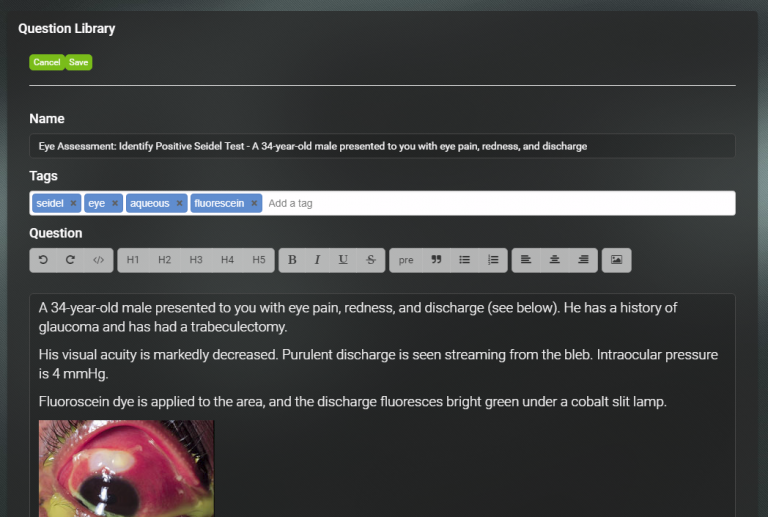
Task: Remove the eye tag
Action: click(x=115, y=203)
